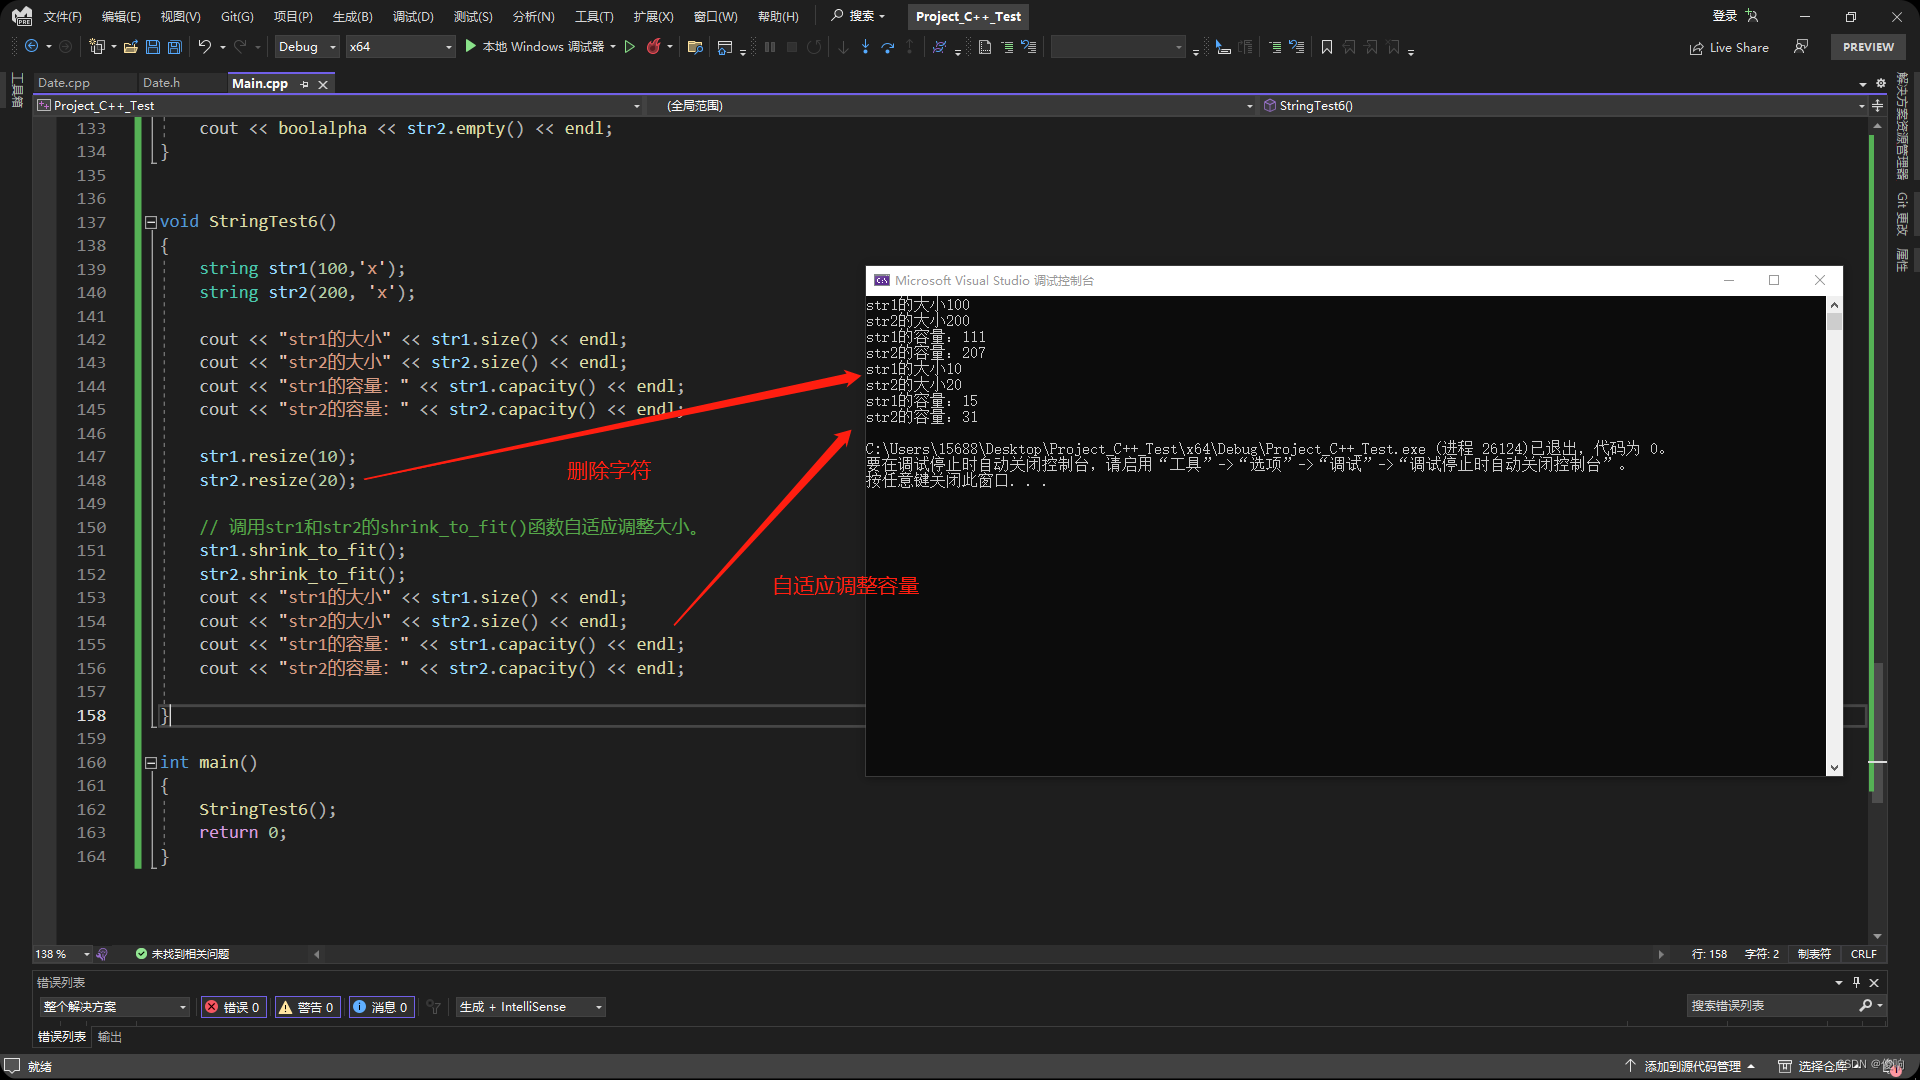Screen dimensions: 1920x1080
Task: Start without debugging using the hollow play icon
Action: [630, 47]
